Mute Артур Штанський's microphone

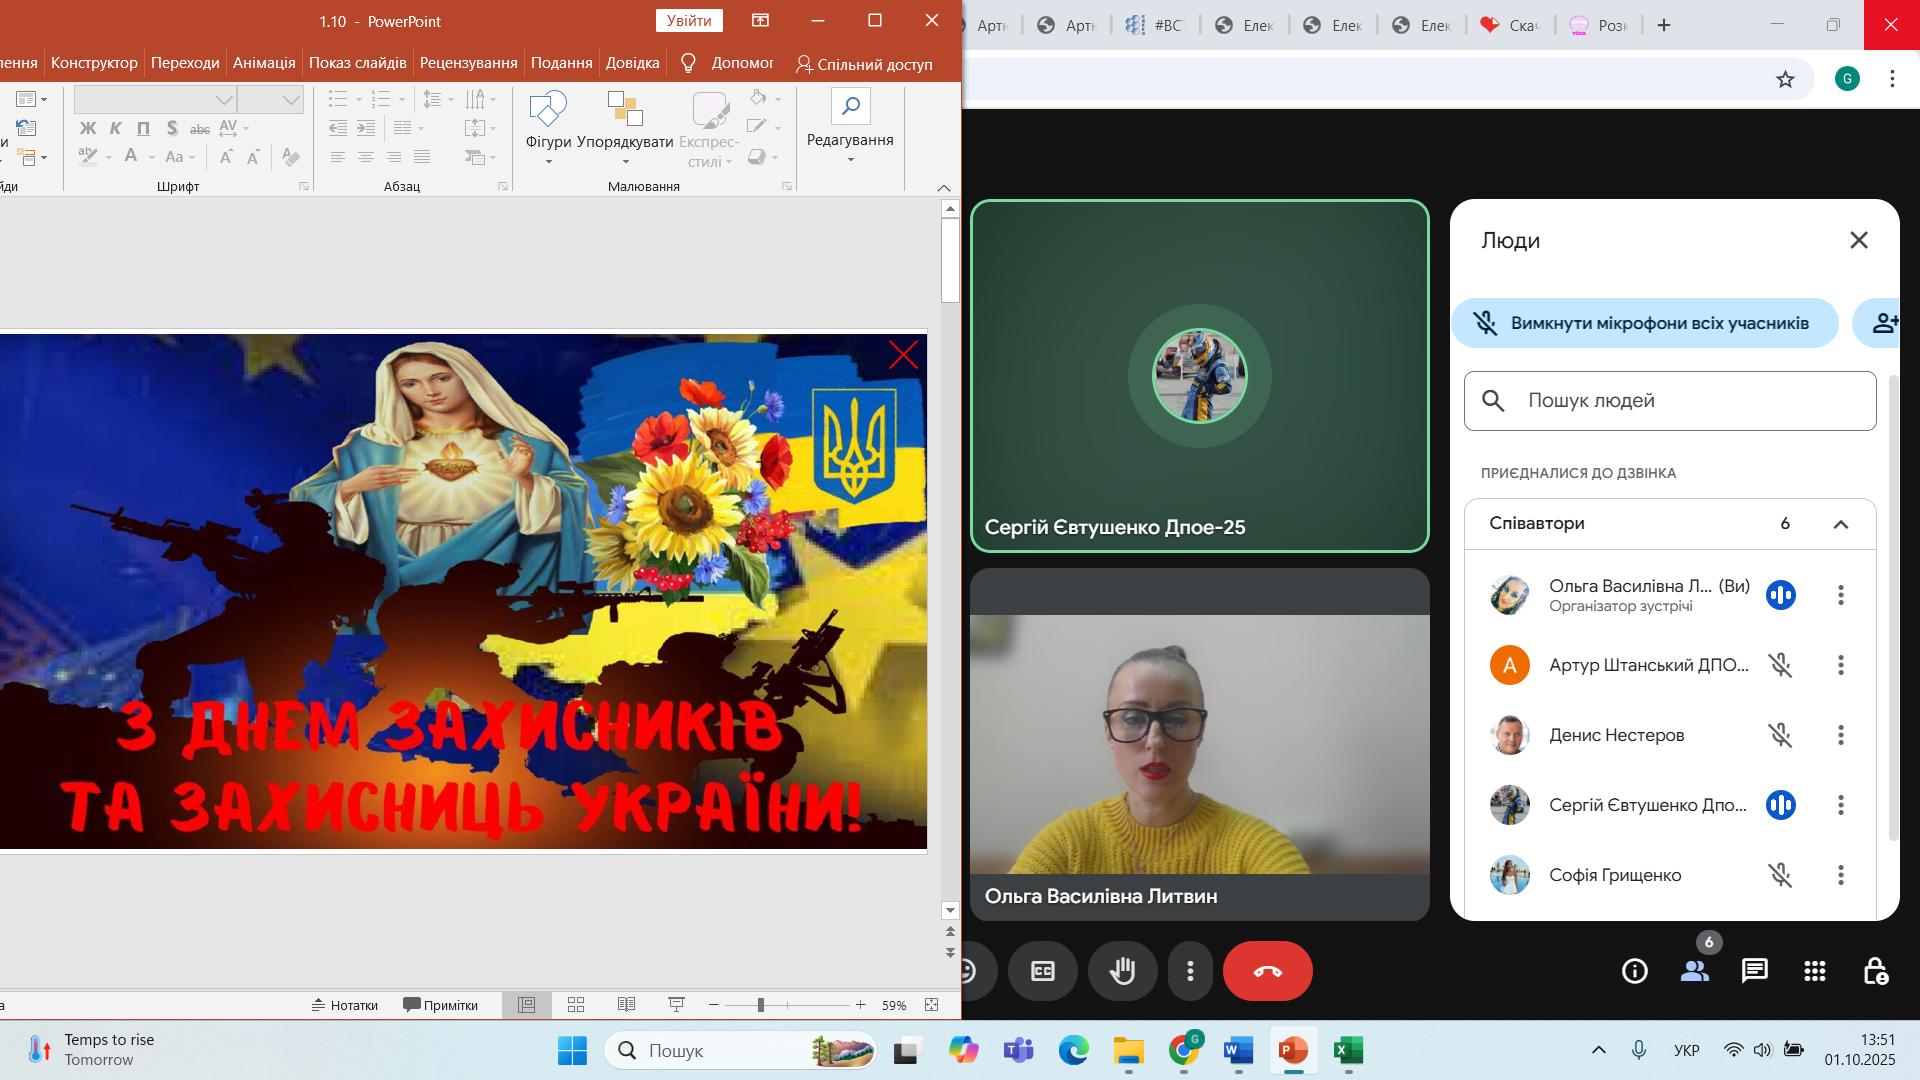pyautogui.click(x=1780, y=665)
